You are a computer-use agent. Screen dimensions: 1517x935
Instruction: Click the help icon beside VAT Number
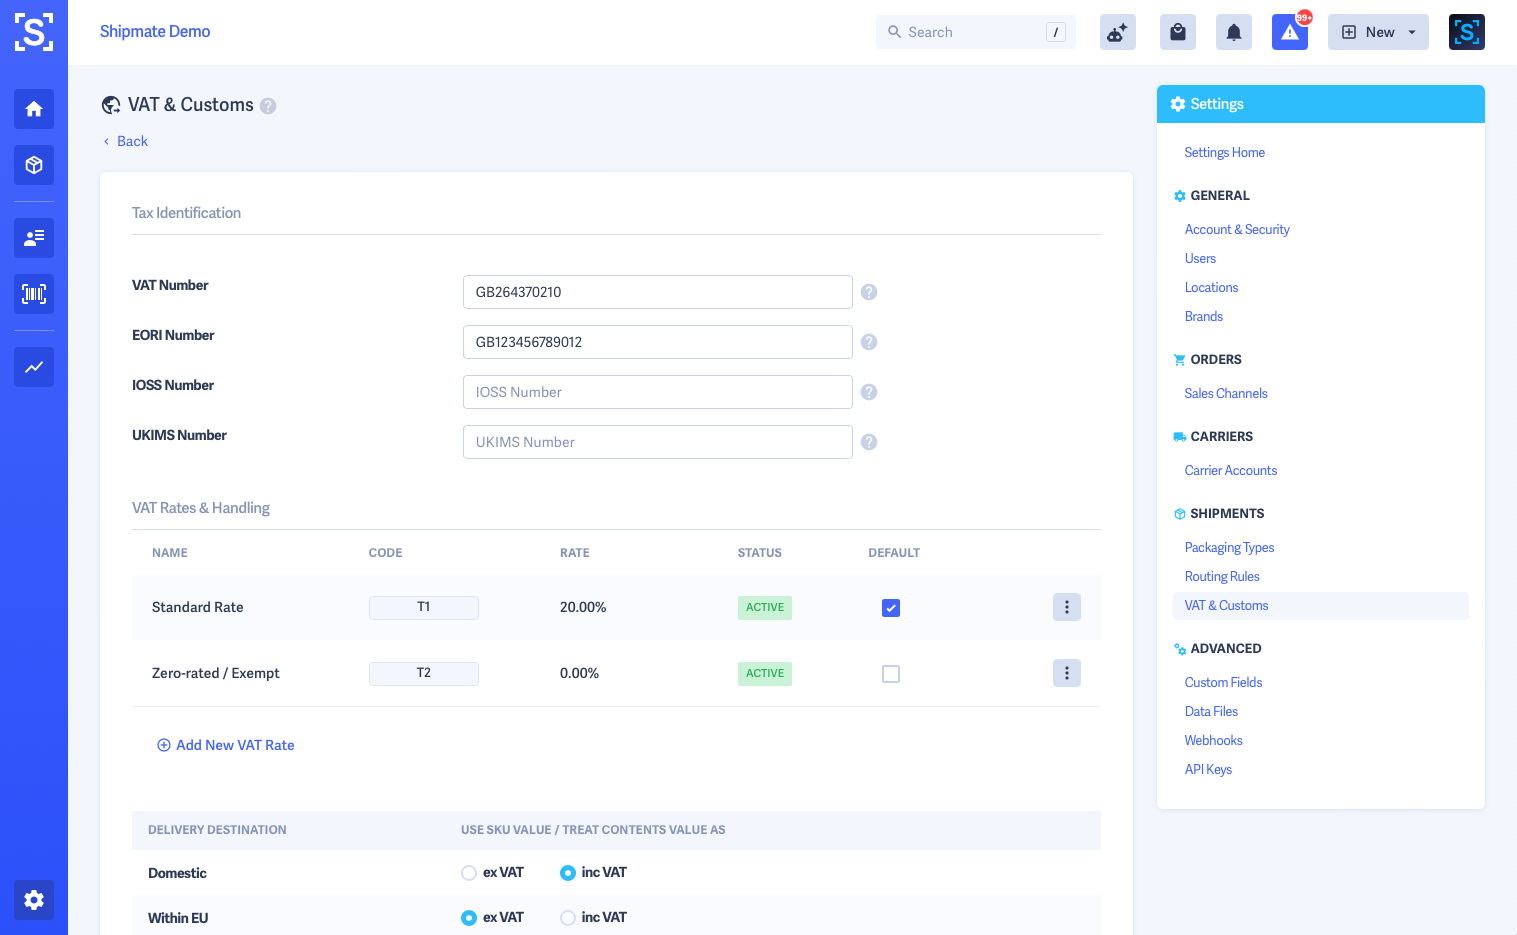[869, 292]
